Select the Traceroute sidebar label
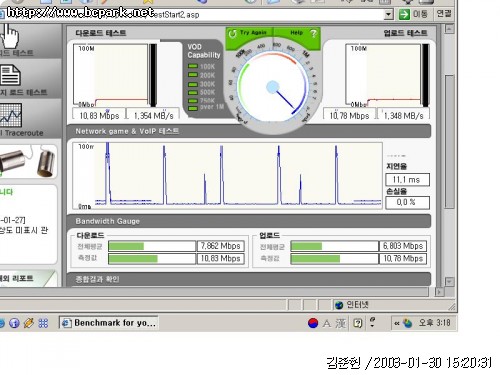 pos(23,133)
